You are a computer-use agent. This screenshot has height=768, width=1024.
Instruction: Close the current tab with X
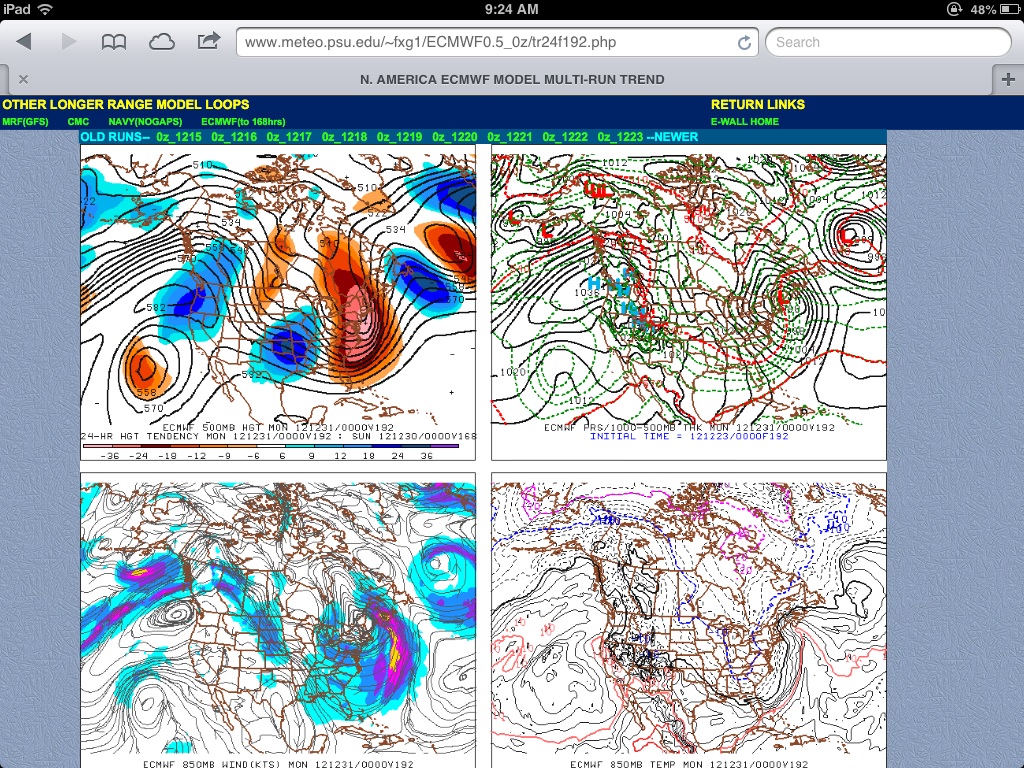point(23,80)
